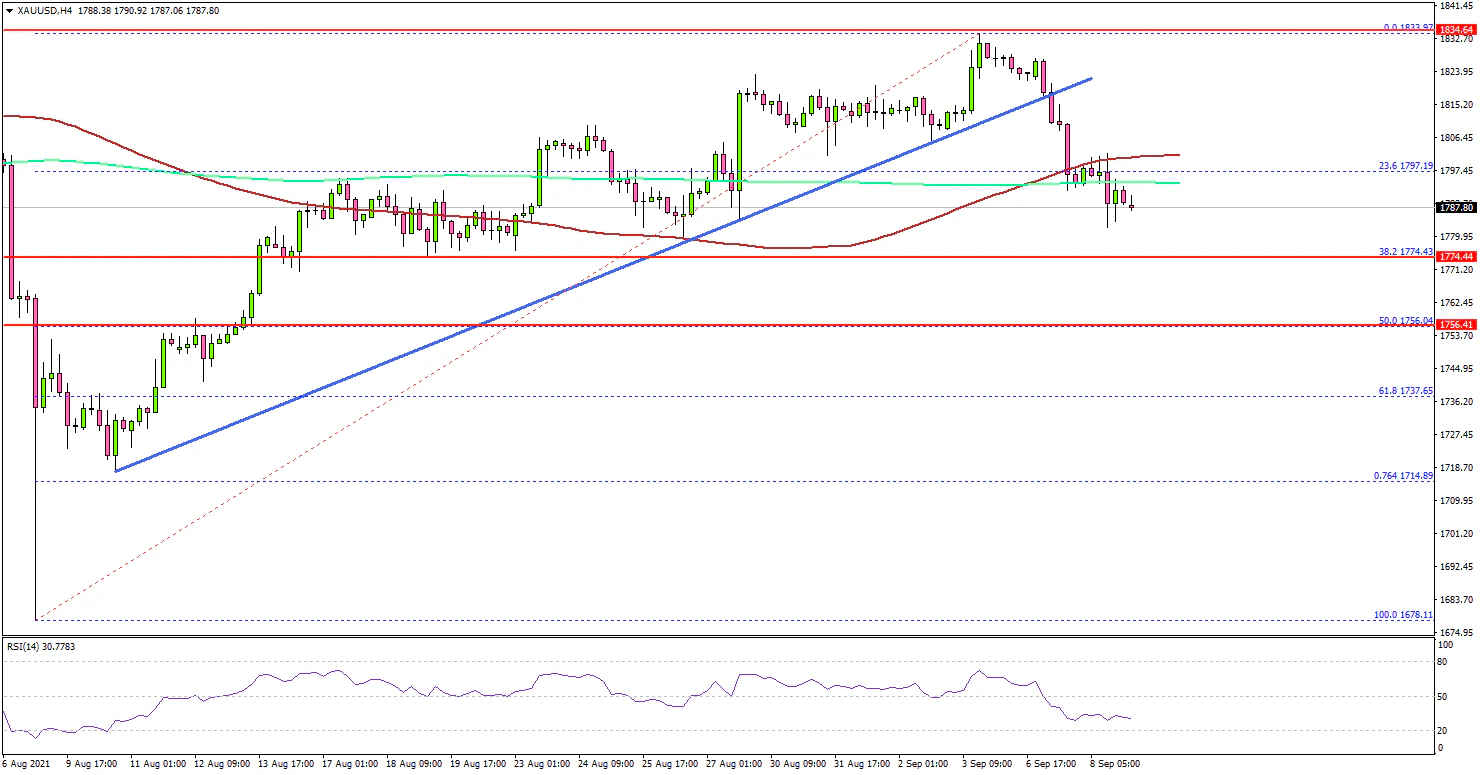The height and width of the screenshot is (775, 1480).
Task: Click the last candlestick on the chart
Action: coord(1132,206)
